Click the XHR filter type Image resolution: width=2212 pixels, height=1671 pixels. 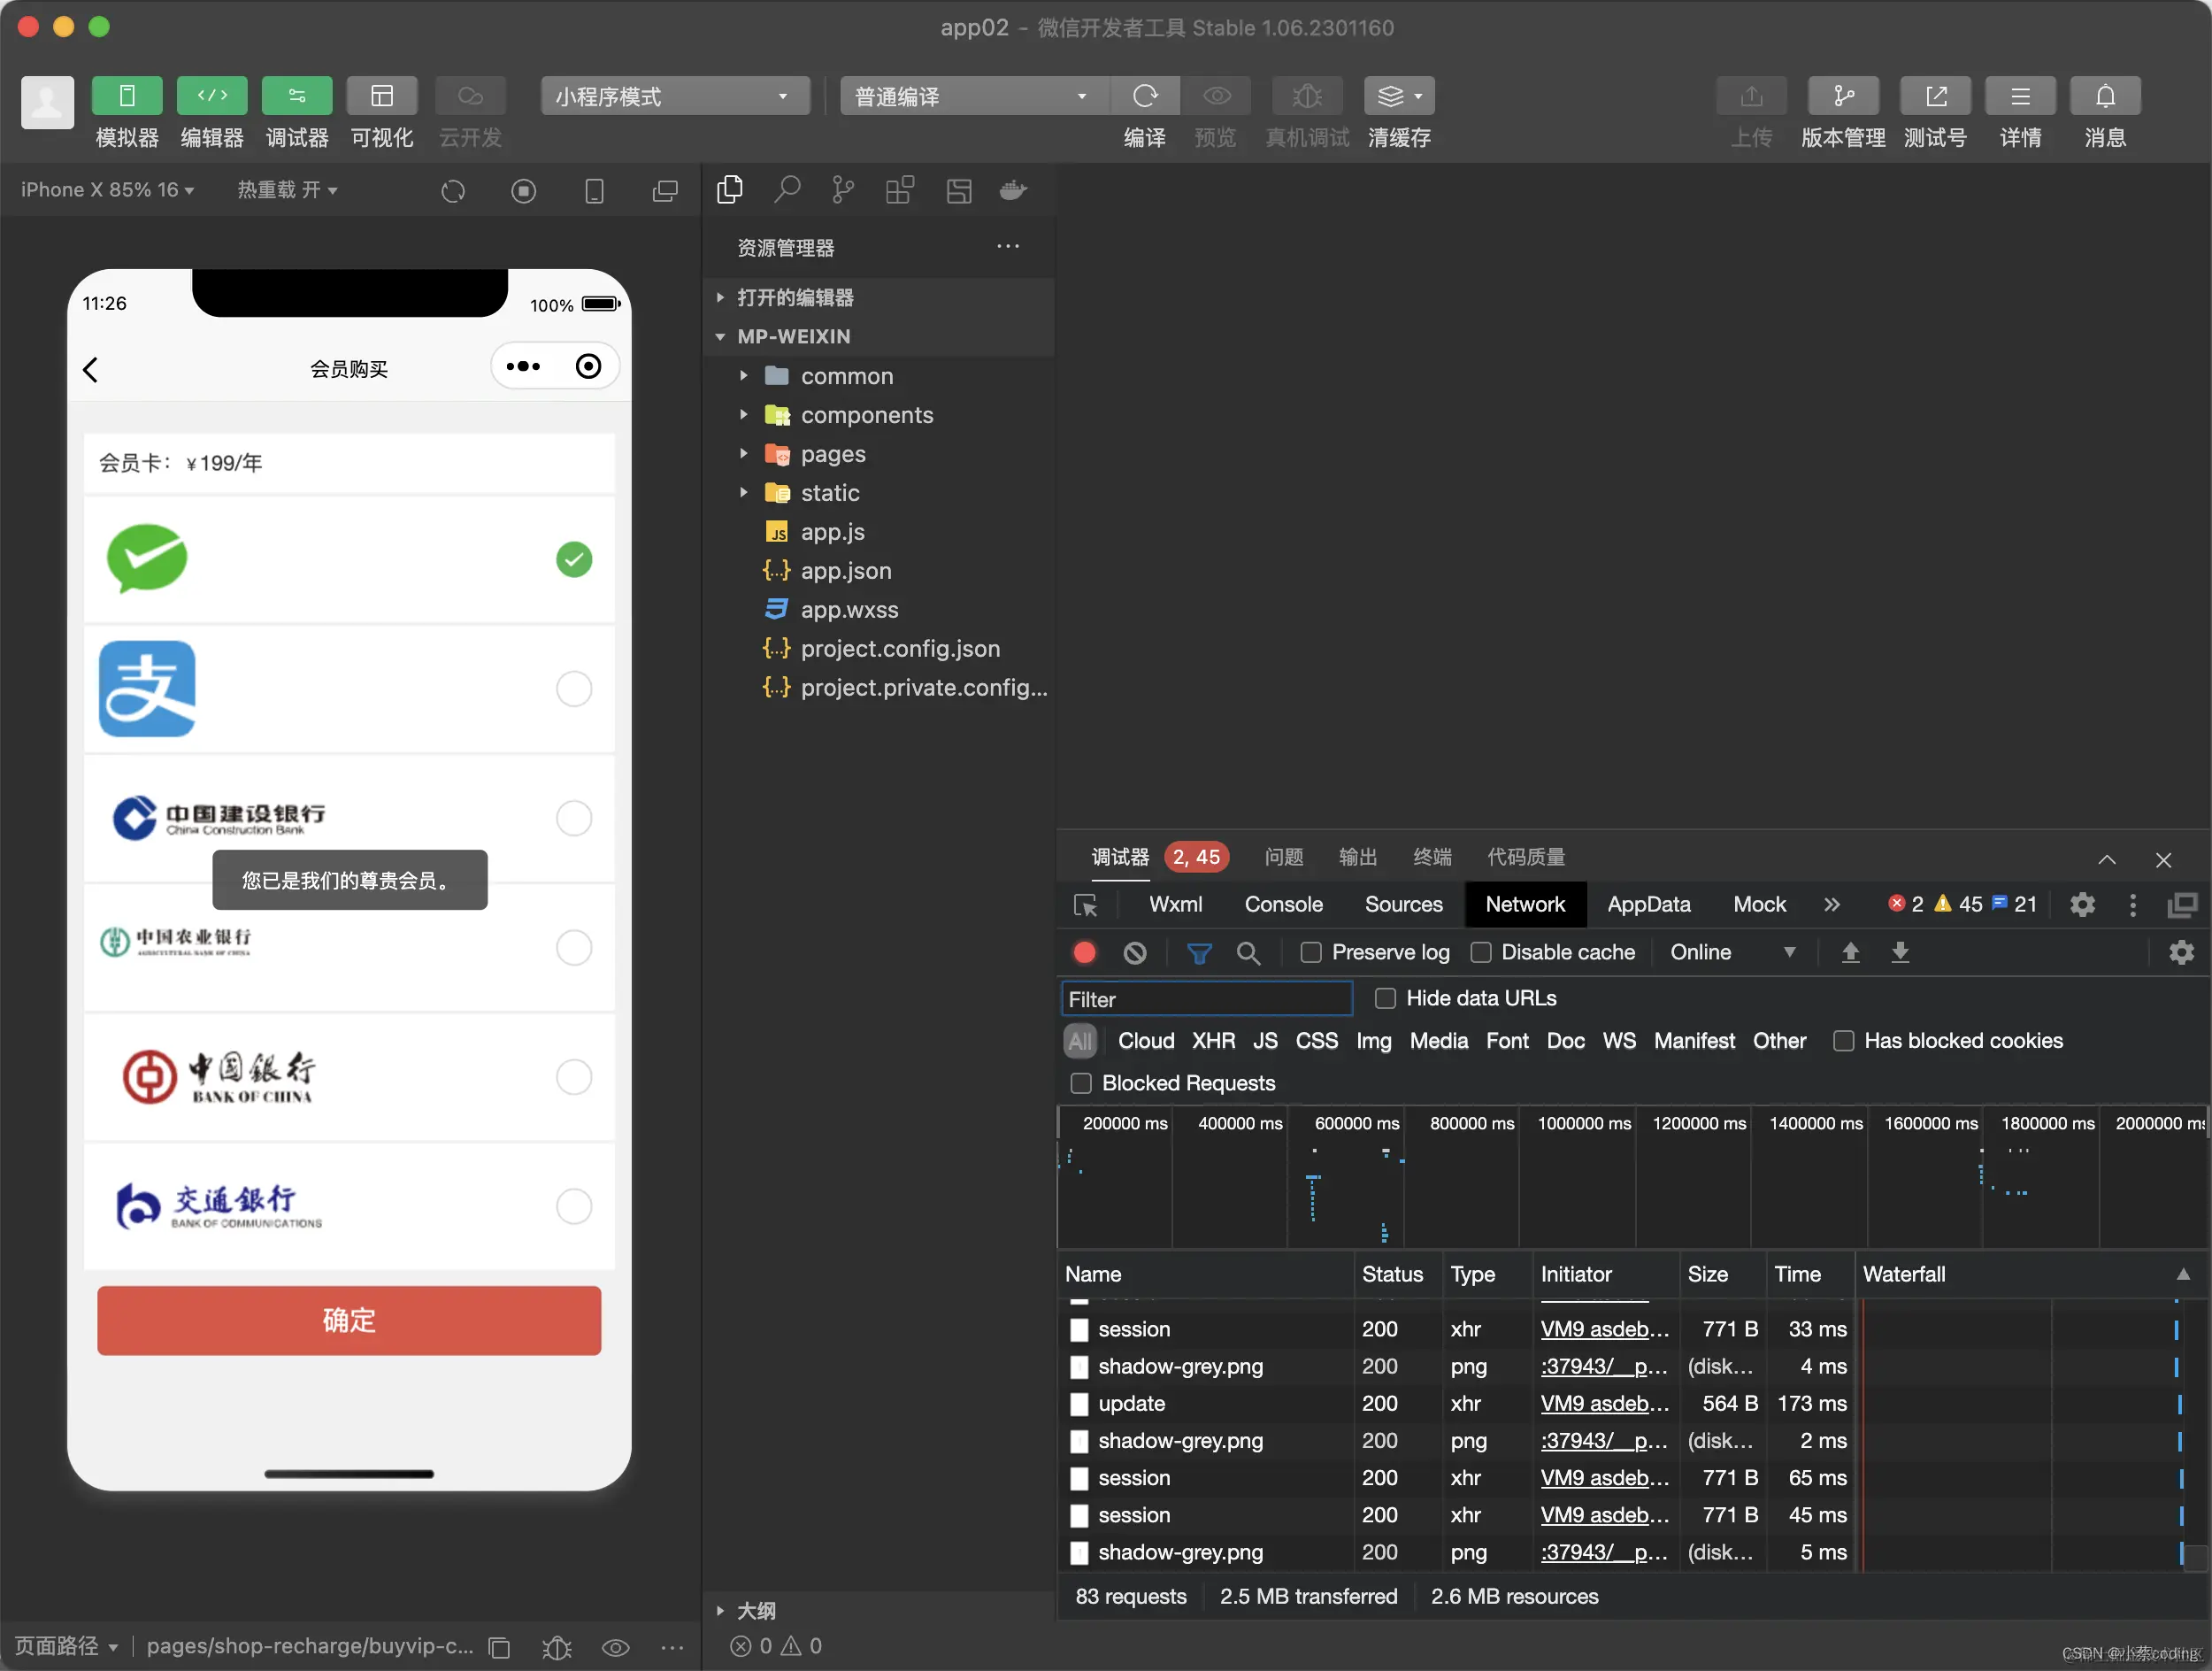point(1212,1041)
